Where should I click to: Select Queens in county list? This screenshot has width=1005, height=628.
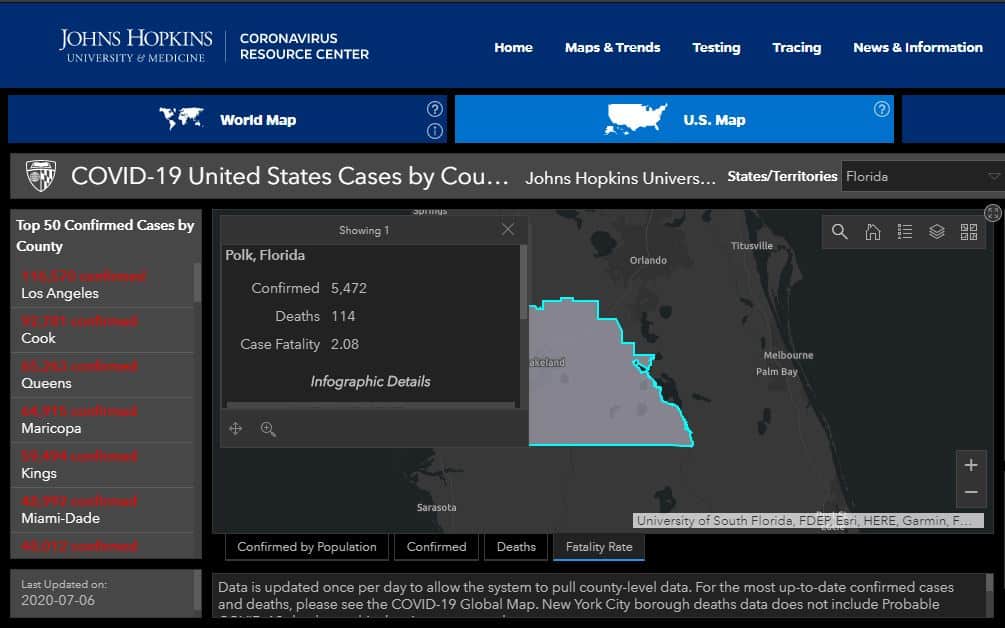click(x=102, y=375)
